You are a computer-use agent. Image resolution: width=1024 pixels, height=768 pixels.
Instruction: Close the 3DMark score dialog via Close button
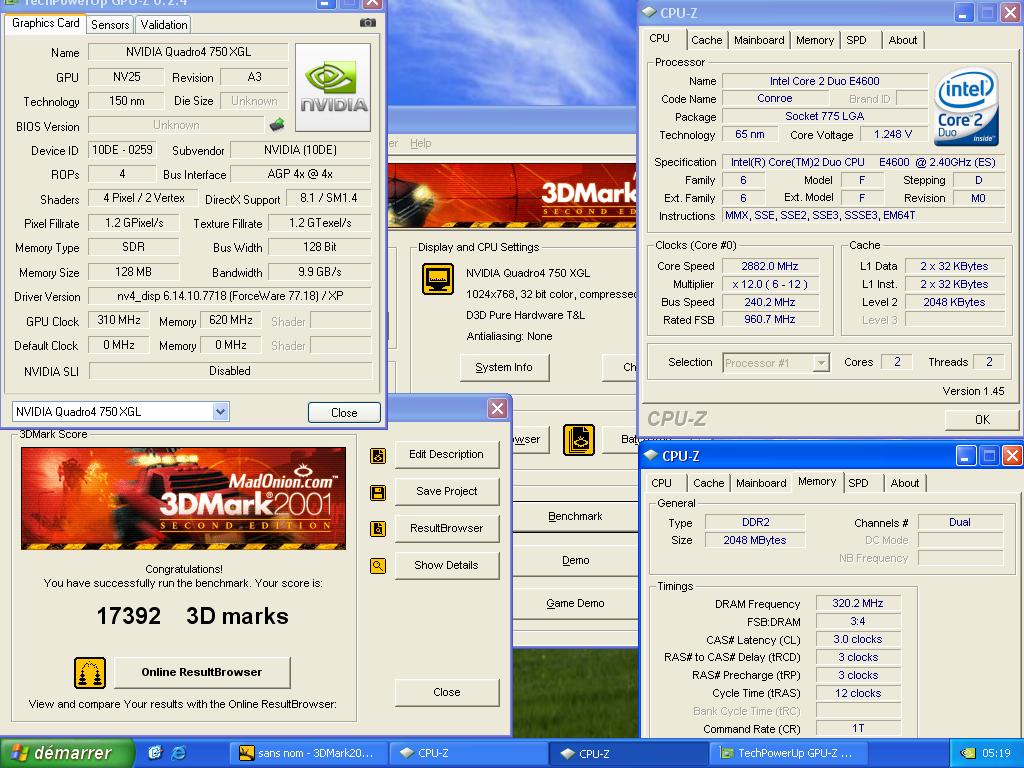click(447, 692)
